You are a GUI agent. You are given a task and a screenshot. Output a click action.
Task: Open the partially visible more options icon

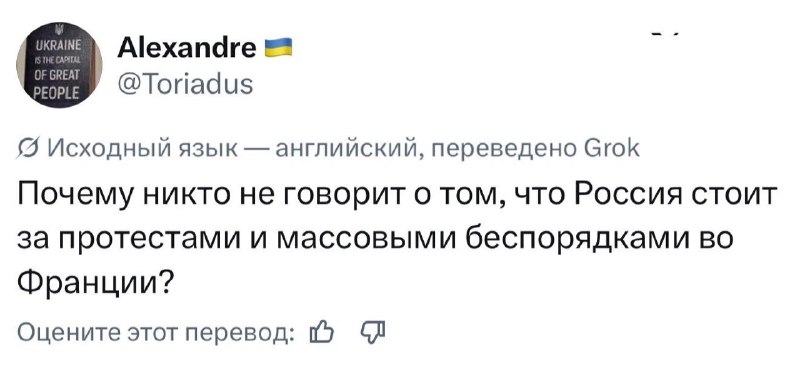point(666,35)
